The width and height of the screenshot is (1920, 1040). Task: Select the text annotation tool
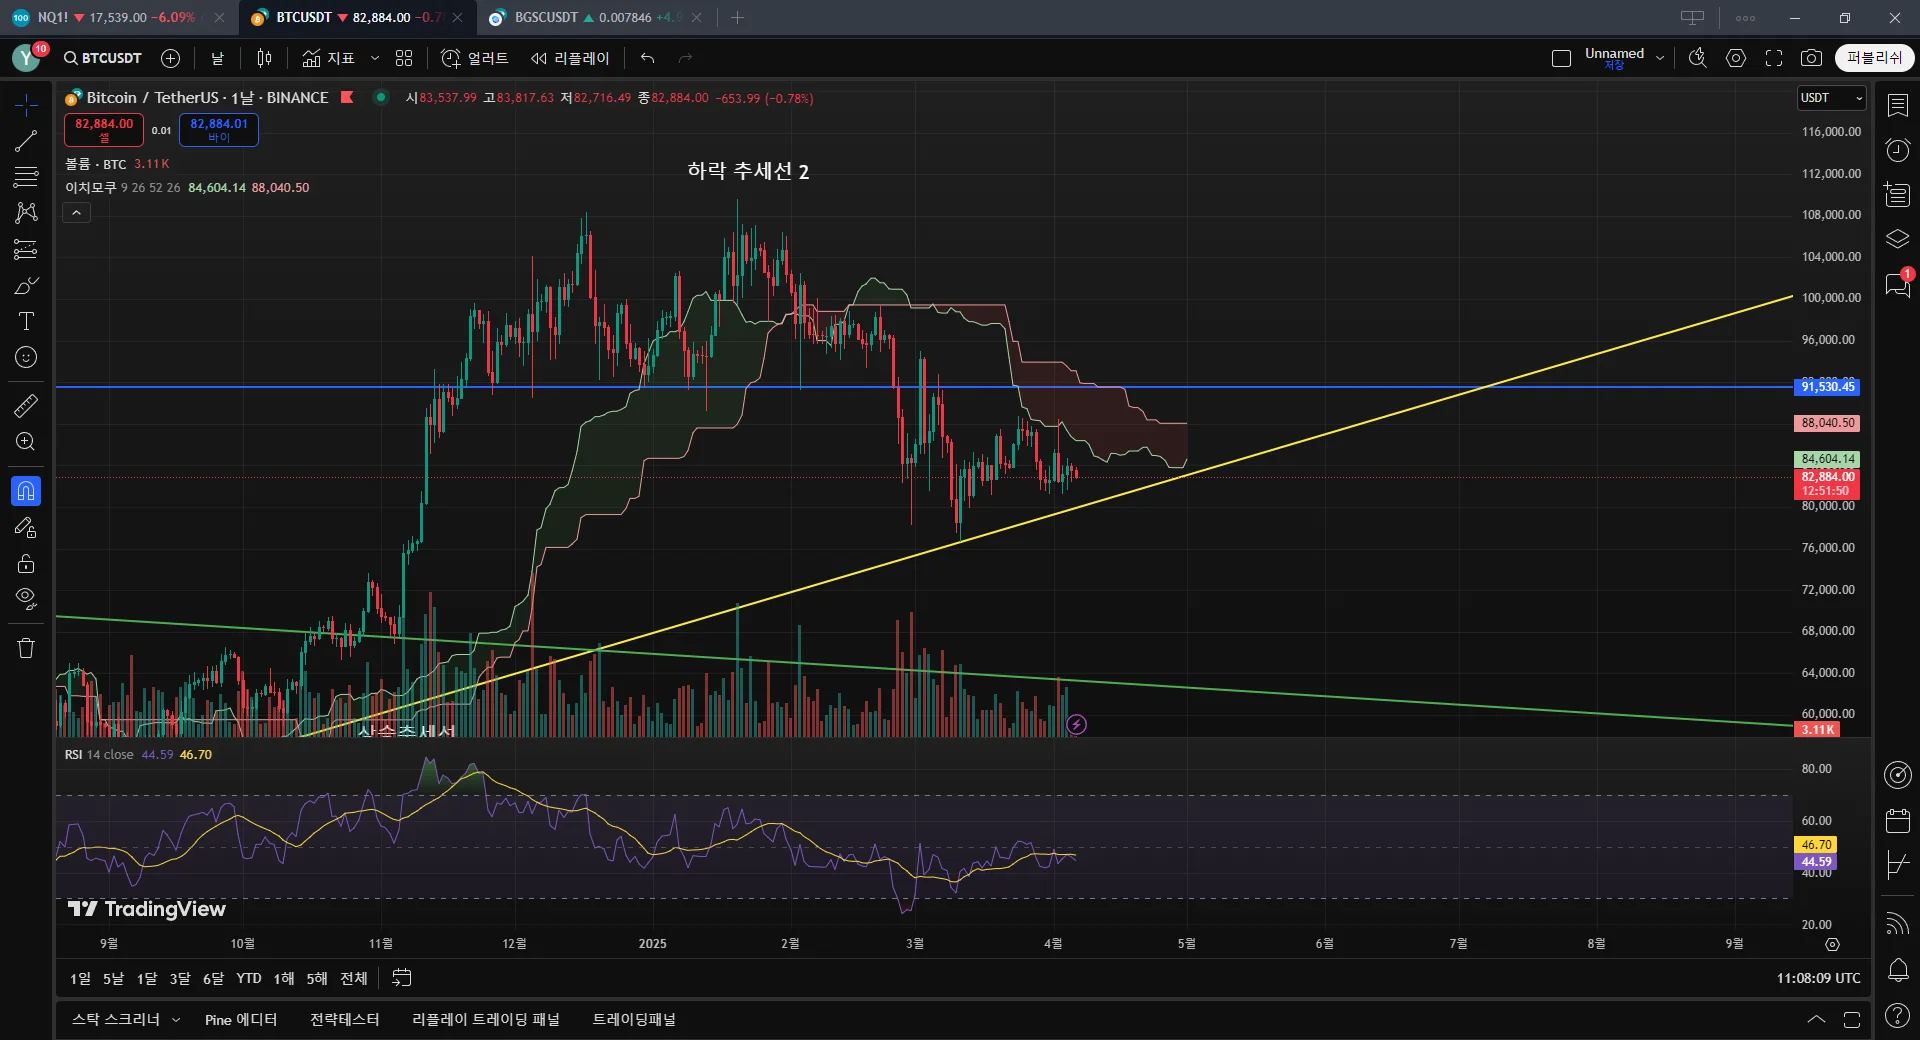26,321
